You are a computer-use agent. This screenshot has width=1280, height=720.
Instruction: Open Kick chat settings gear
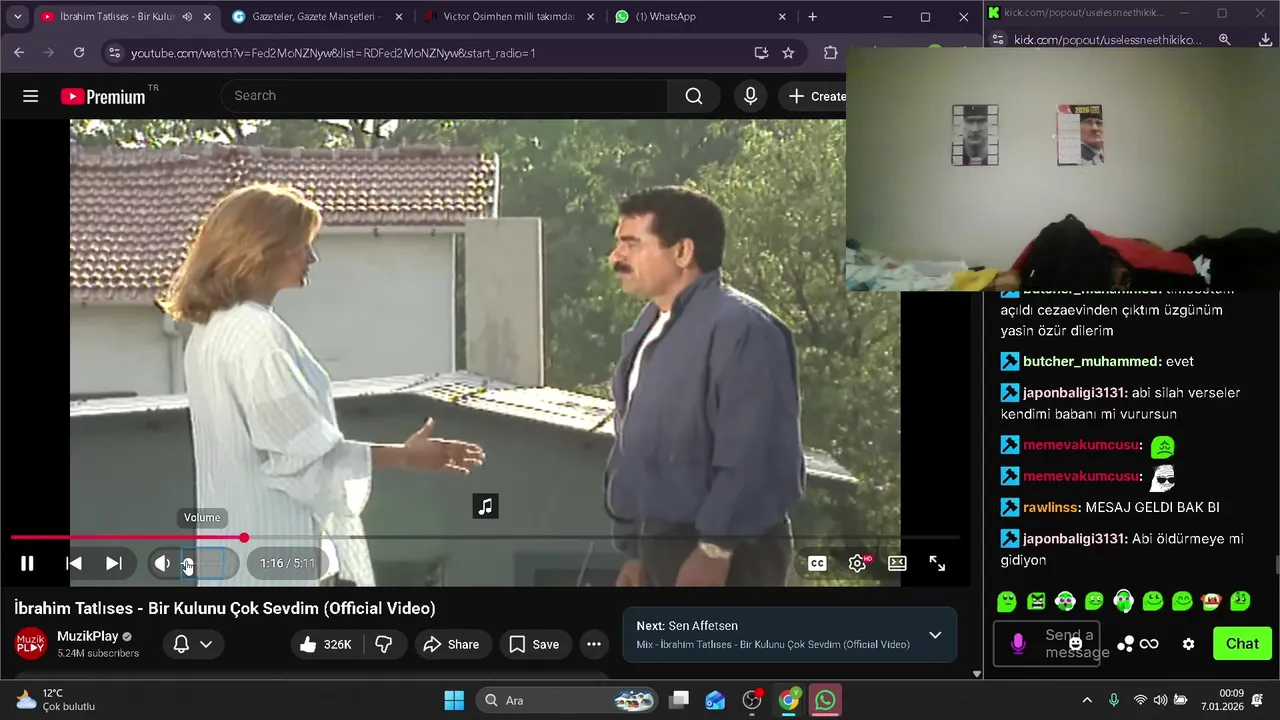1188,644
